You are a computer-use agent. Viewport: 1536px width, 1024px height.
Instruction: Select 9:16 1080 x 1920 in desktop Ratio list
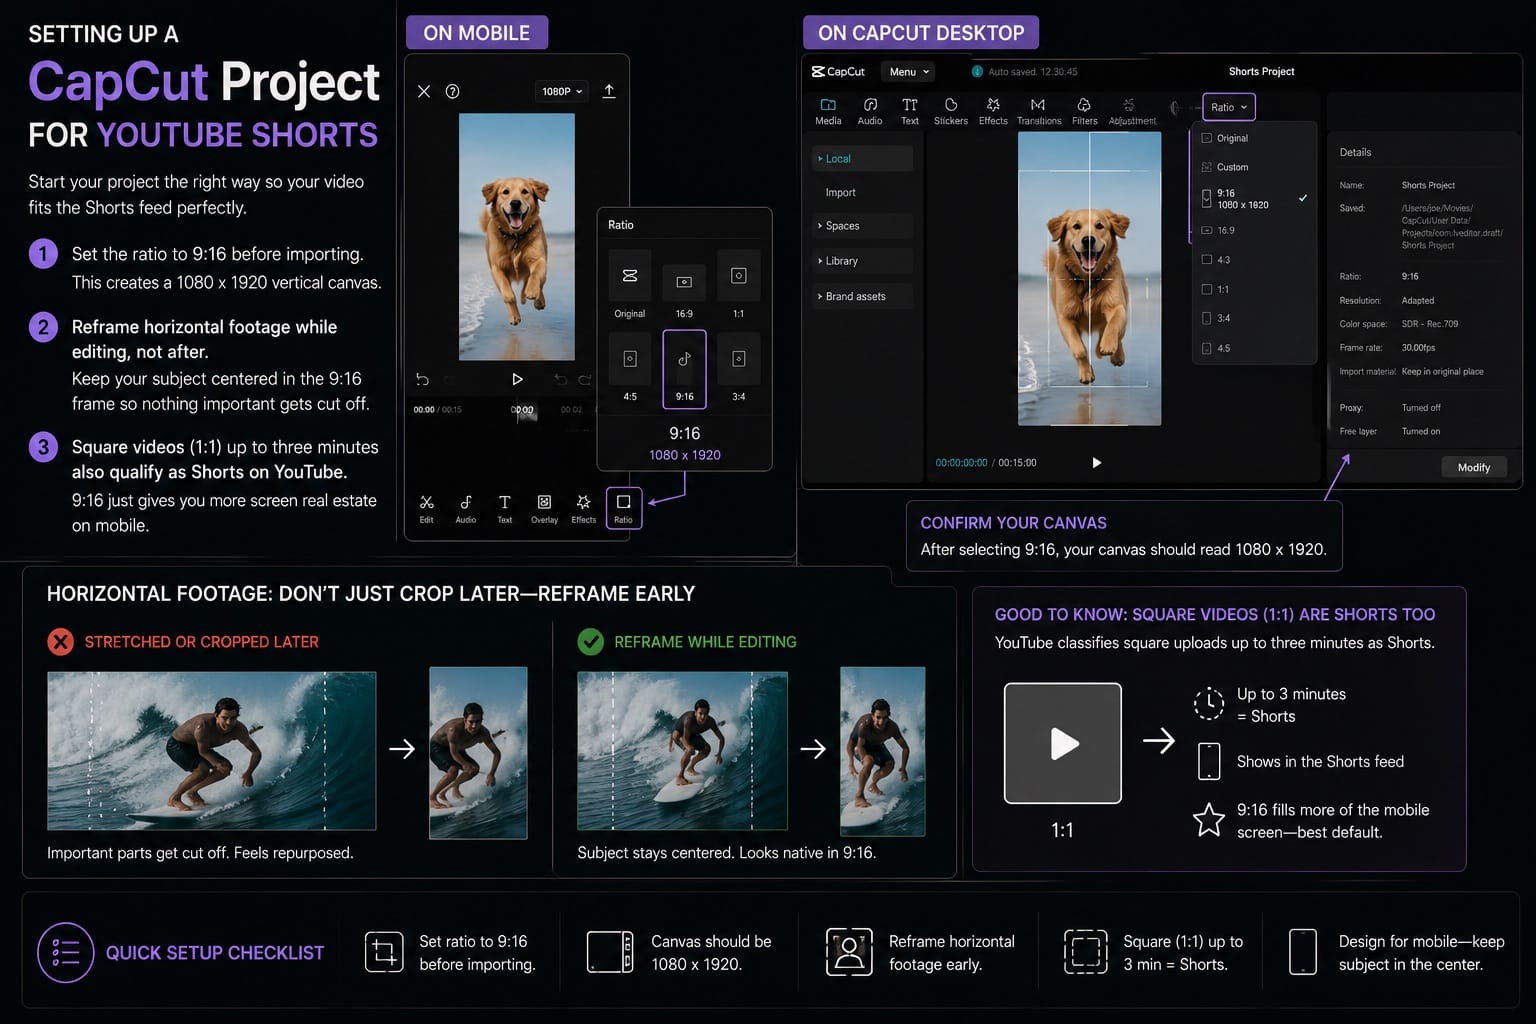pos(1254,199)
